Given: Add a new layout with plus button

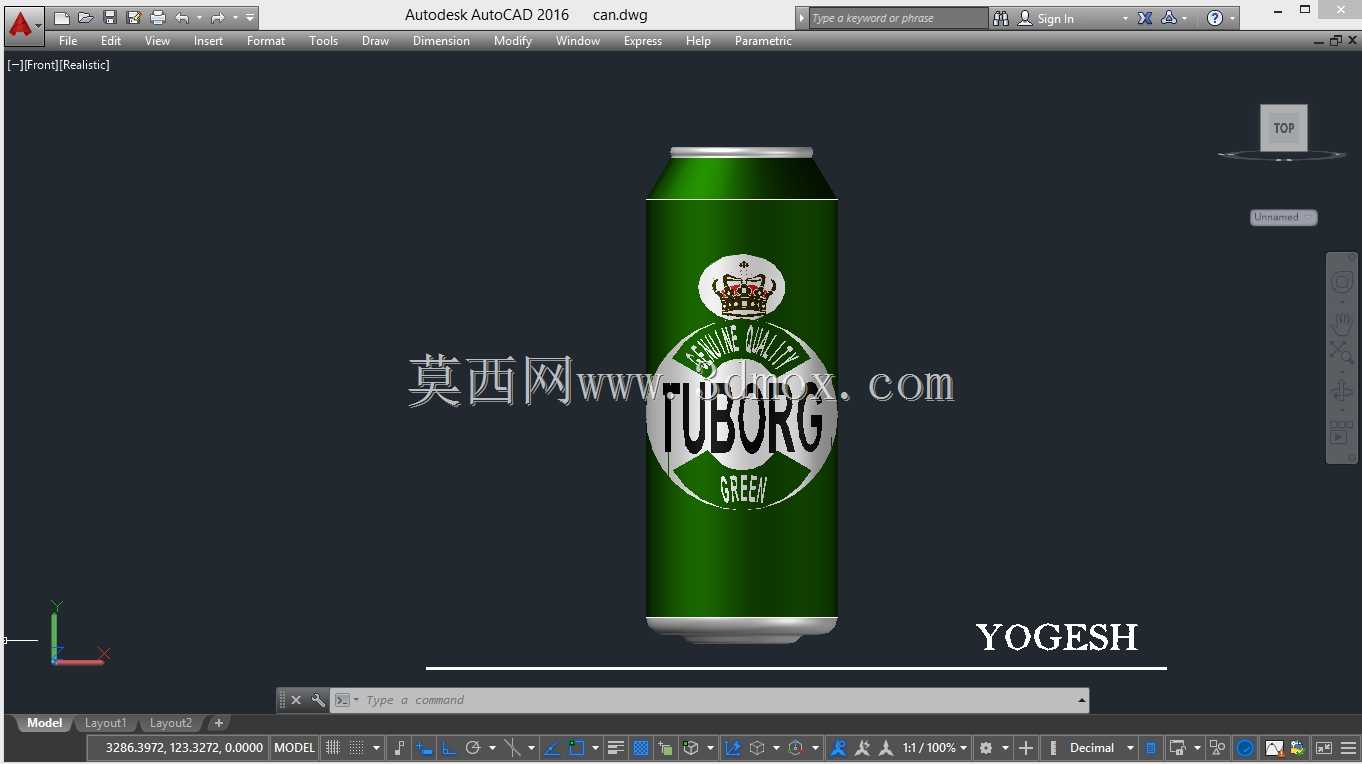Looking at the screenshot, I should (218, 723).
